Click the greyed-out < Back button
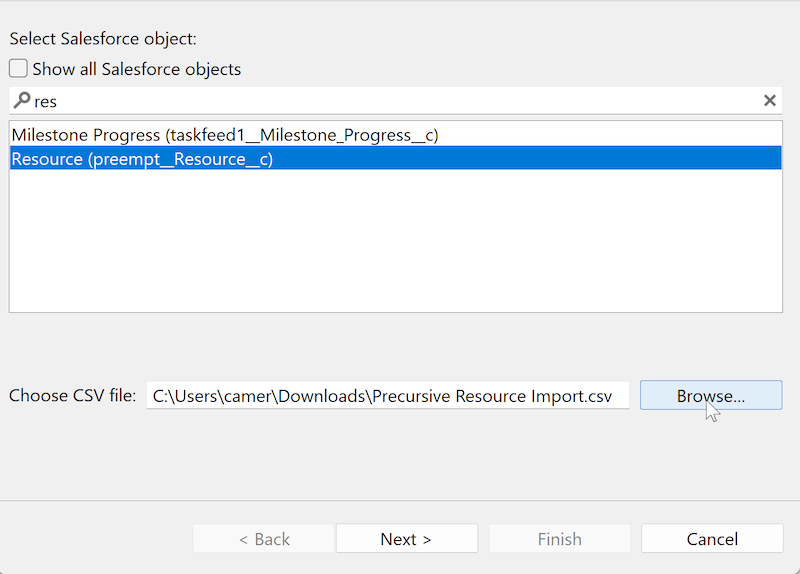This screenshot has height=574, width=800. tap(264, 538)
